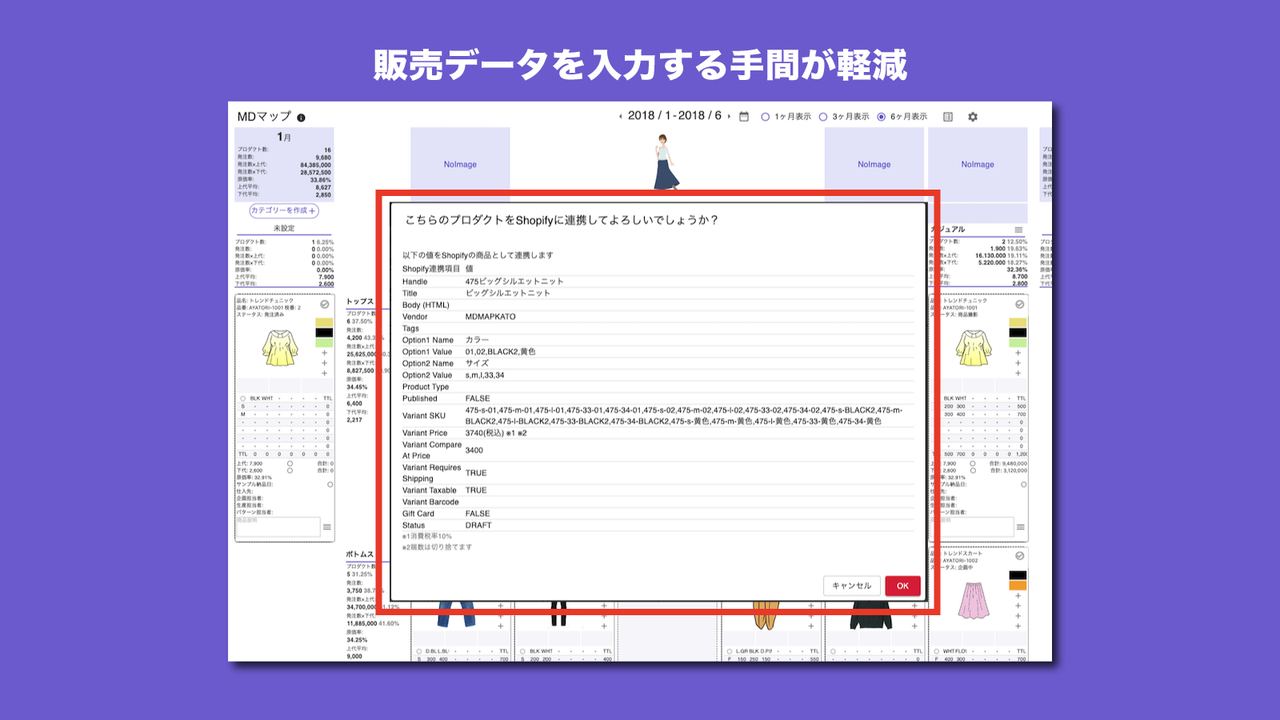Click Status value DRAFT
Screen dimensions: 1280x720
click(479, 525)
